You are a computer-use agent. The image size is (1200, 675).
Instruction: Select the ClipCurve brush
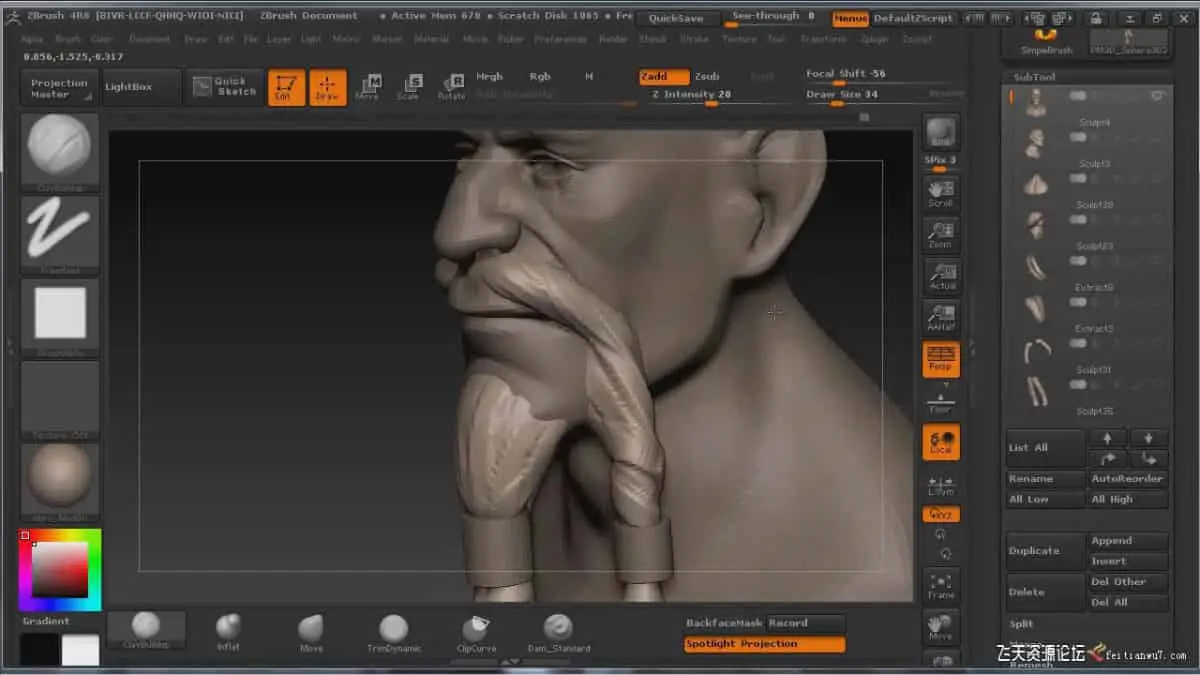coord(475,632)
